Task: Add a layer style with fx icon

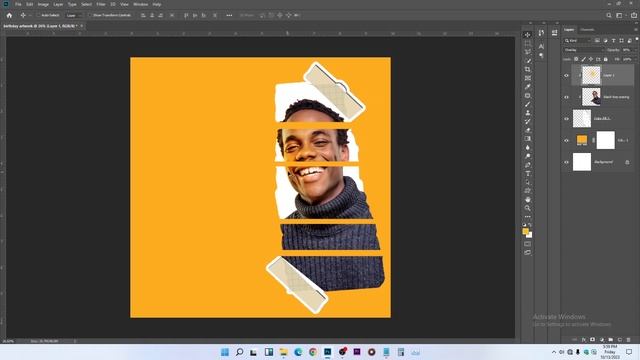Action: pos(584,340)
